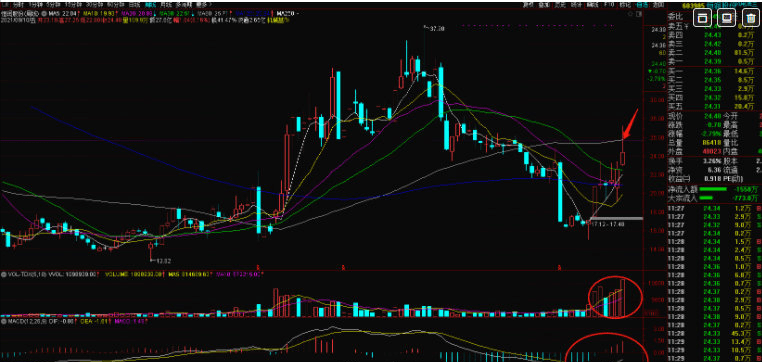Click the monitor-shaped icon button at top right

[727, 18]
